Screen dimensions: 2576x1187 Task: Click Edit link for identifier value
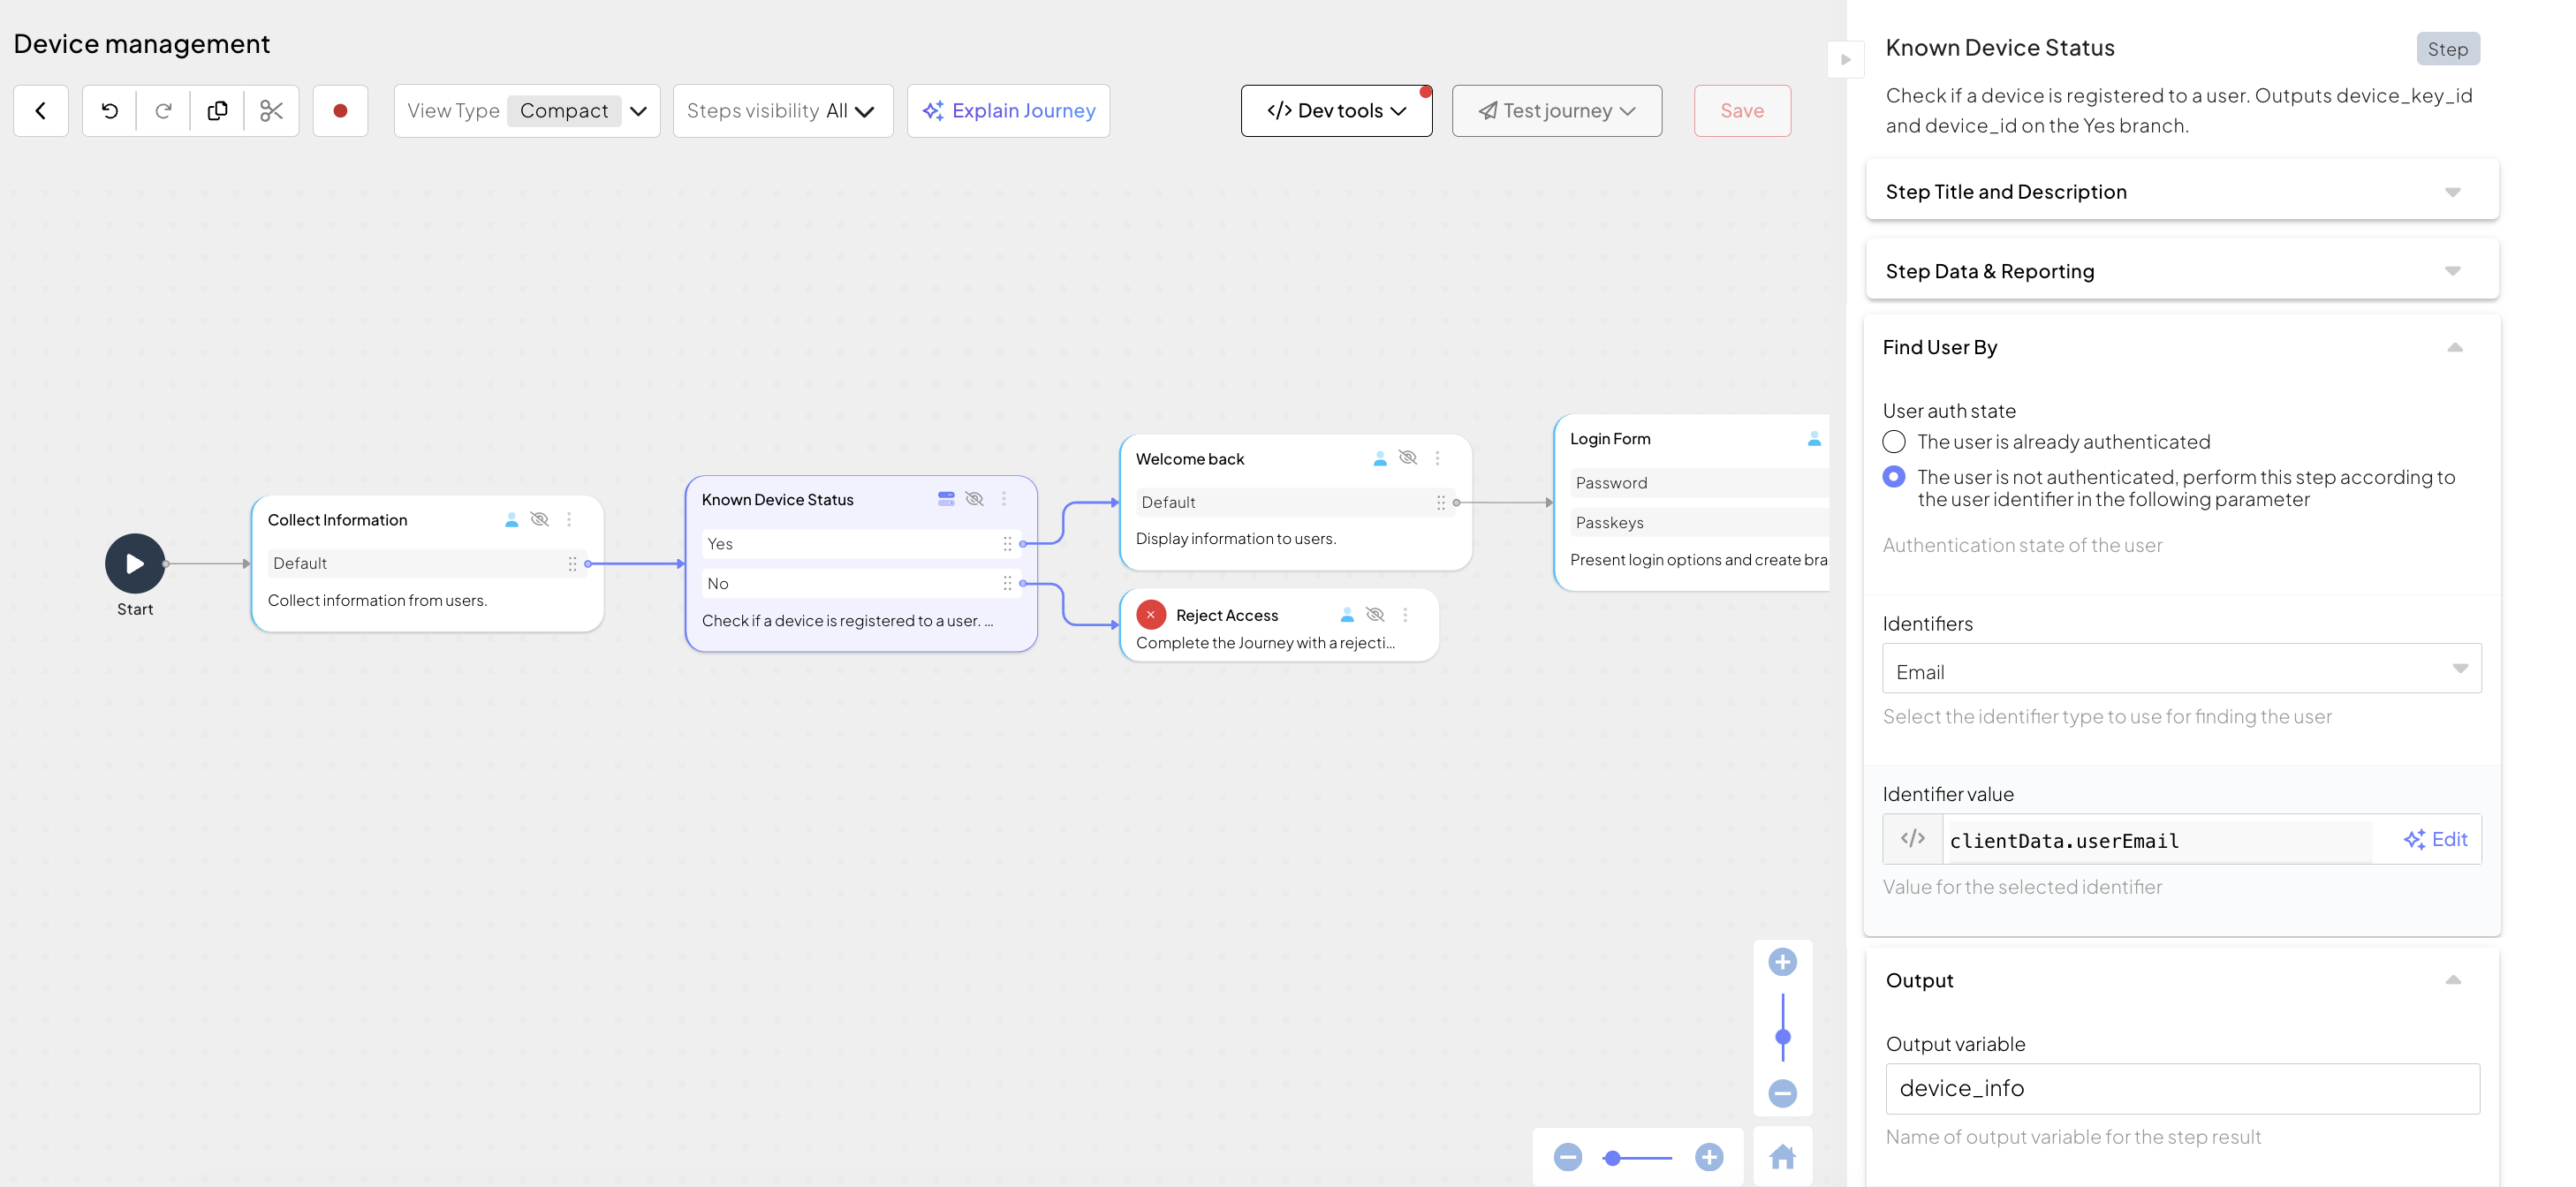coord(2435,838)
